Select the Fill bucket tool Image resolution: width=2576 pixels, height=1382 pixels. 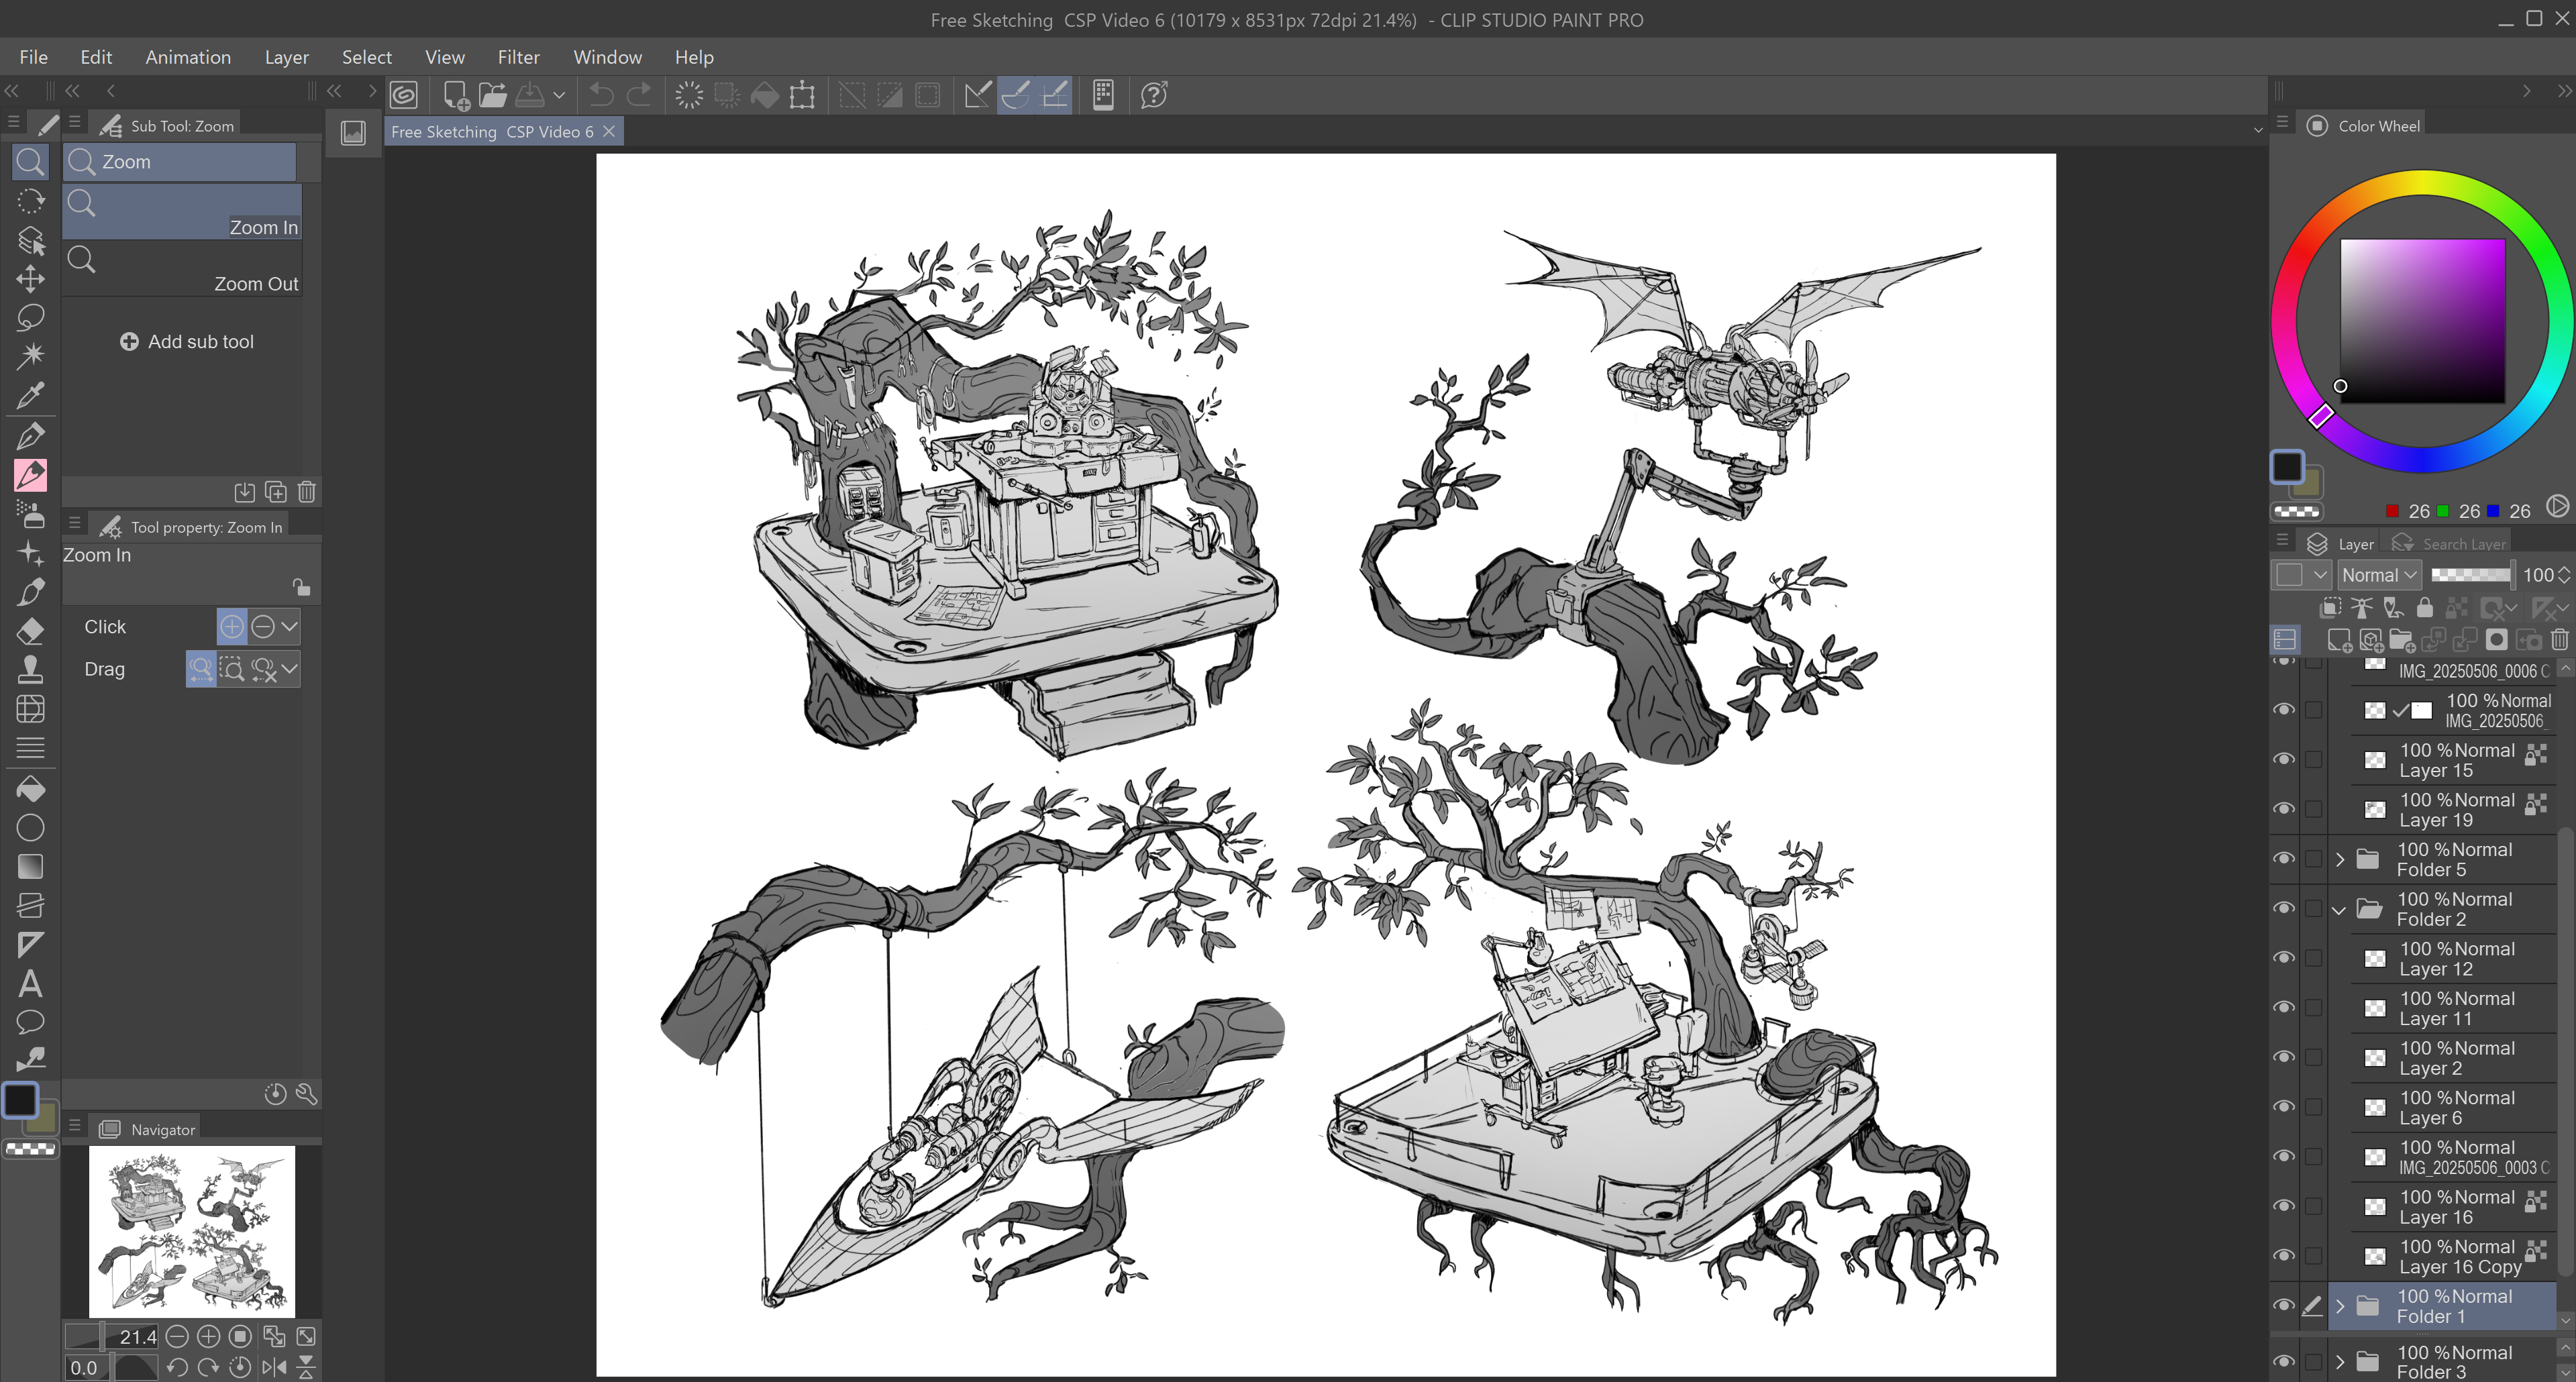pos(30,789)
